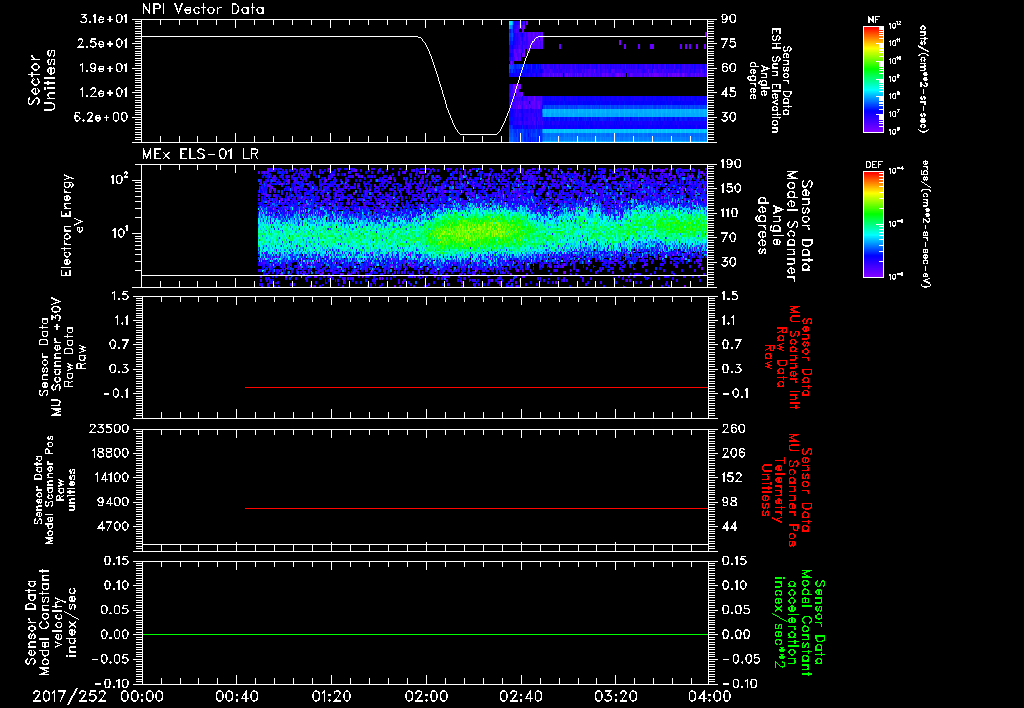Click the "03:20" time tick label
Viewport: 1024px width, 708px height.
(615, 696)
